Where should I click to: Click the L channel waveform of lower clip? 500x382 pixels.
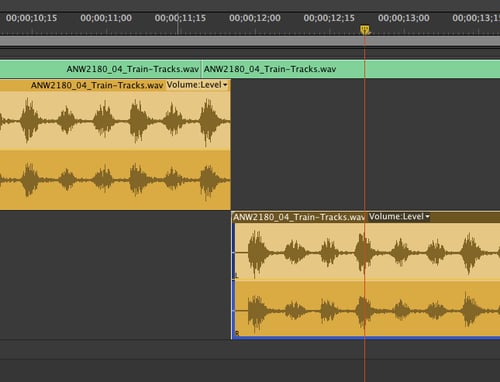click(x=367, y=252)
